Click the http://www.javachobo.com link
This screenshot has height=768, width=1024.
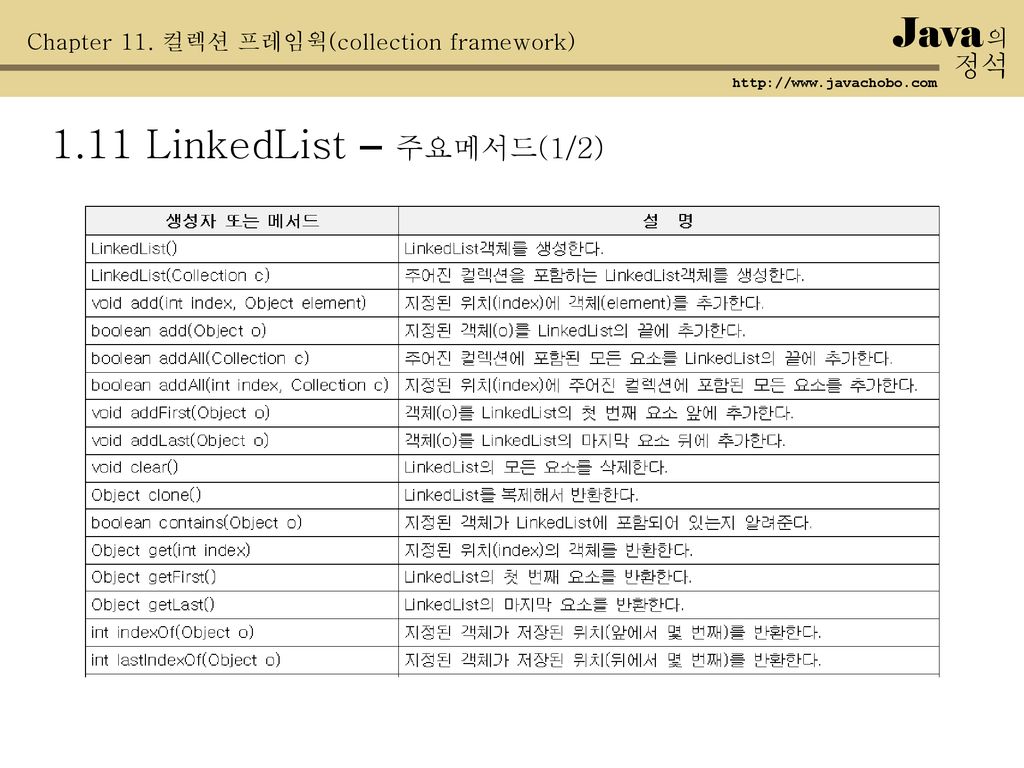[x=834, y=83]
